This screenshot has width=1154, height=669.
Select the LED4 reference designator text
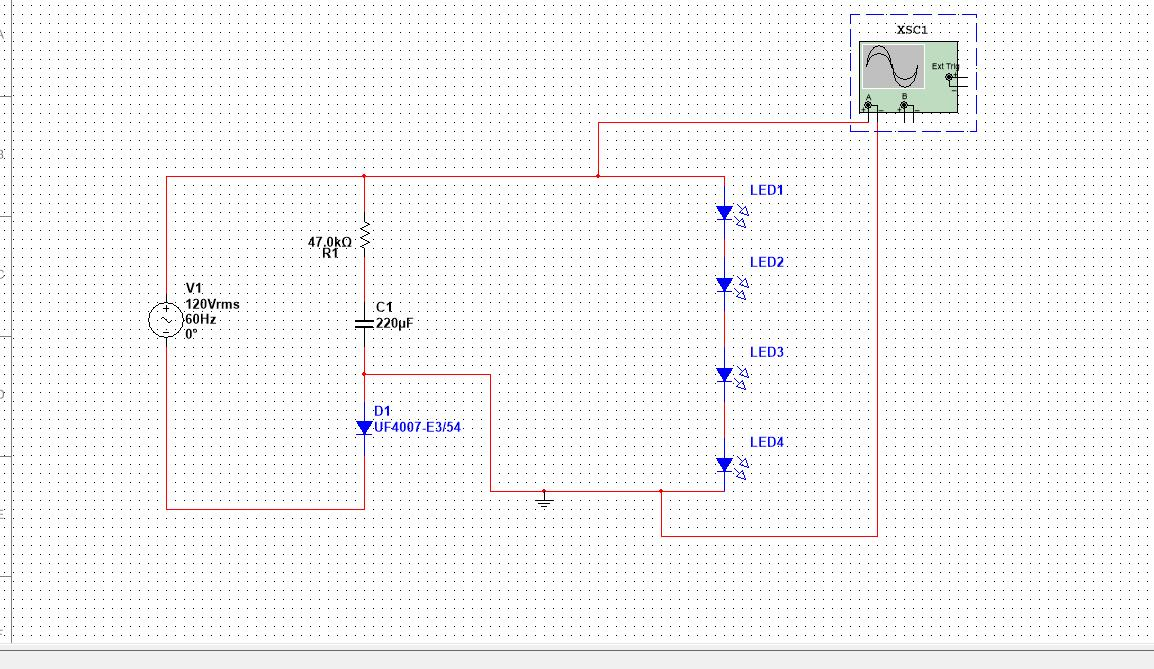click(x=767, y=442)
